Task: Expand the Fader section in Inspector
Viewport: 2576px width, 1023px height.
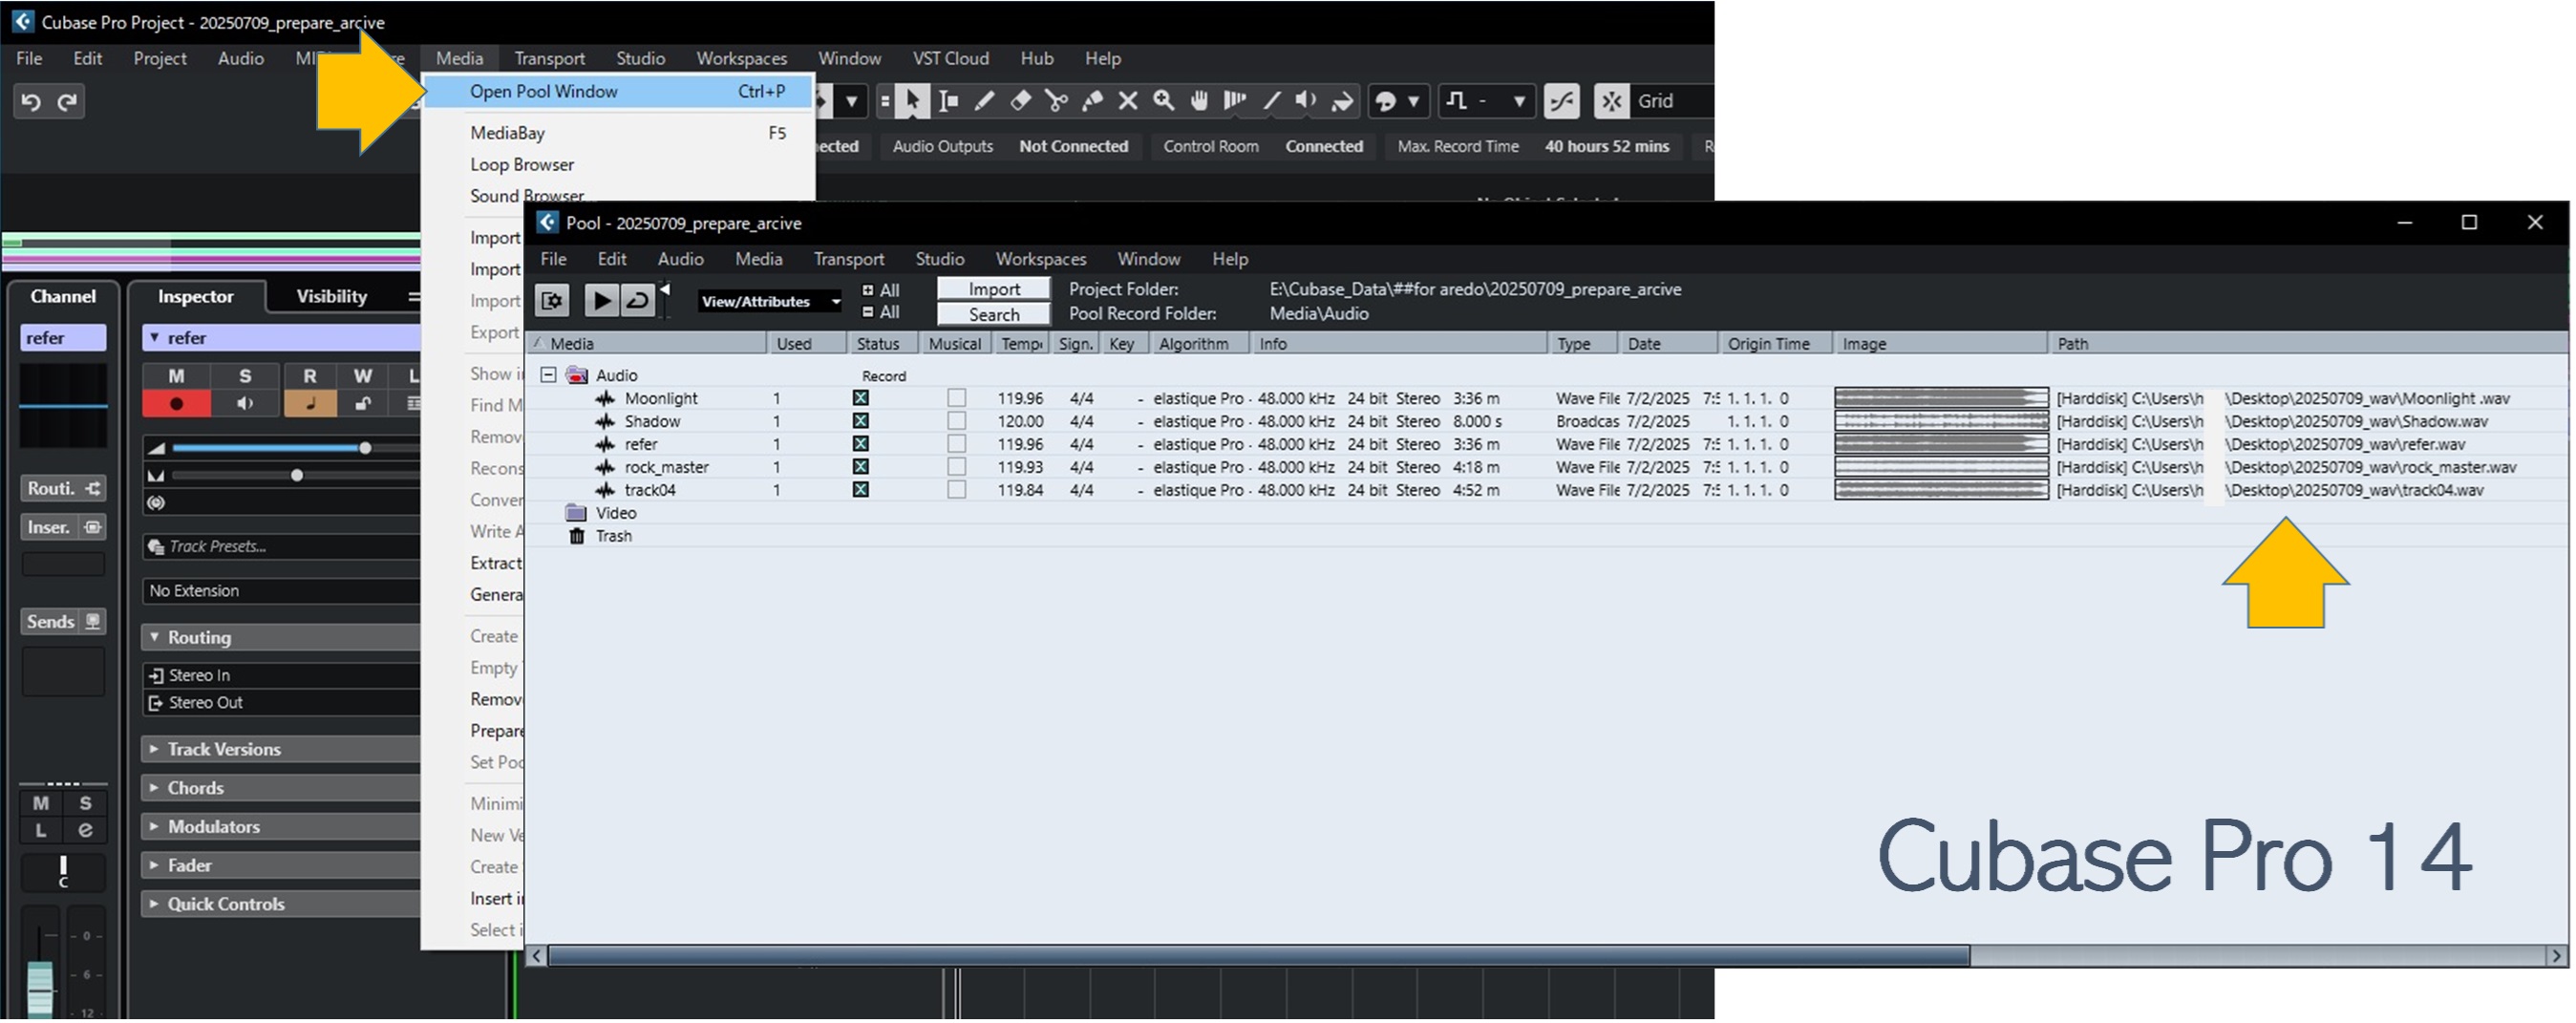Action: coord(154,866)
